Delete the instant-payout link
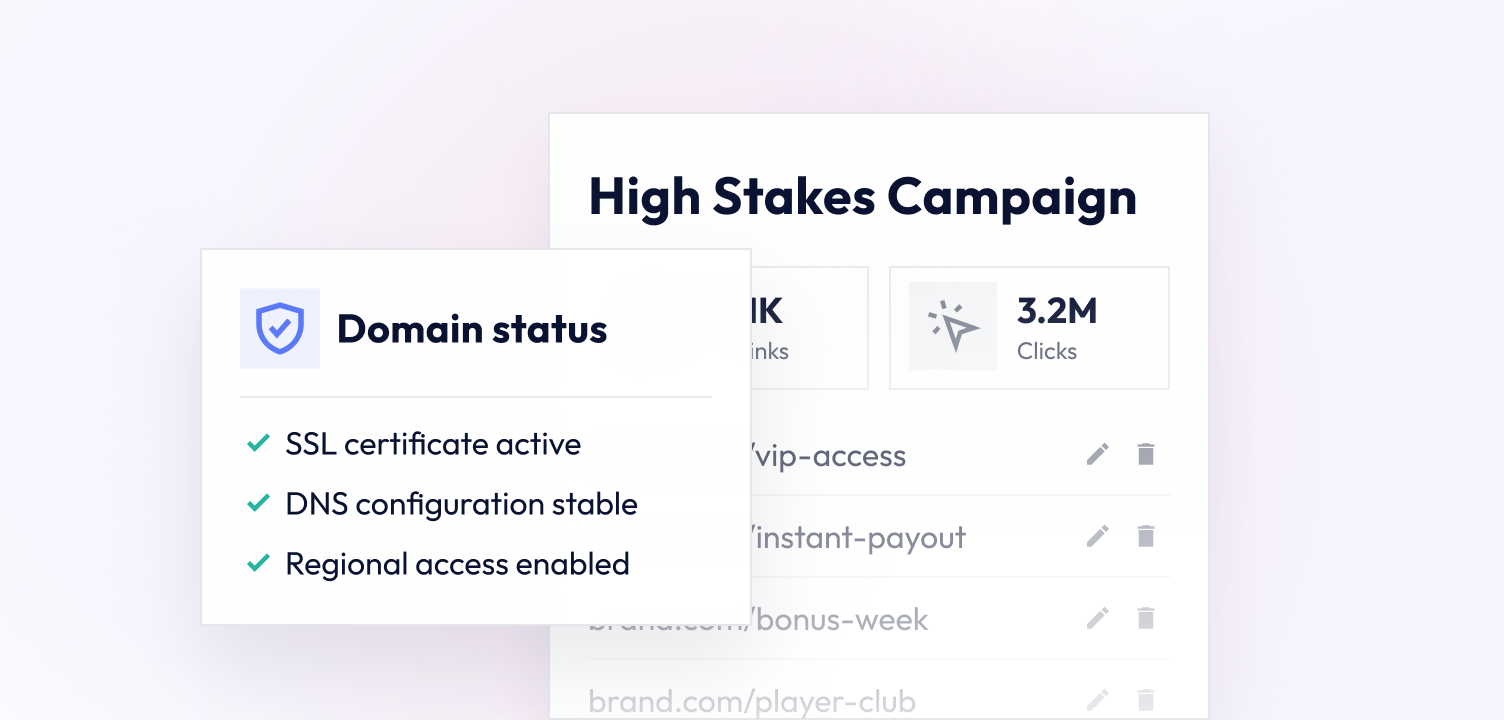The width and height of the screenshot is (1504, 720). click(1146, 537)
